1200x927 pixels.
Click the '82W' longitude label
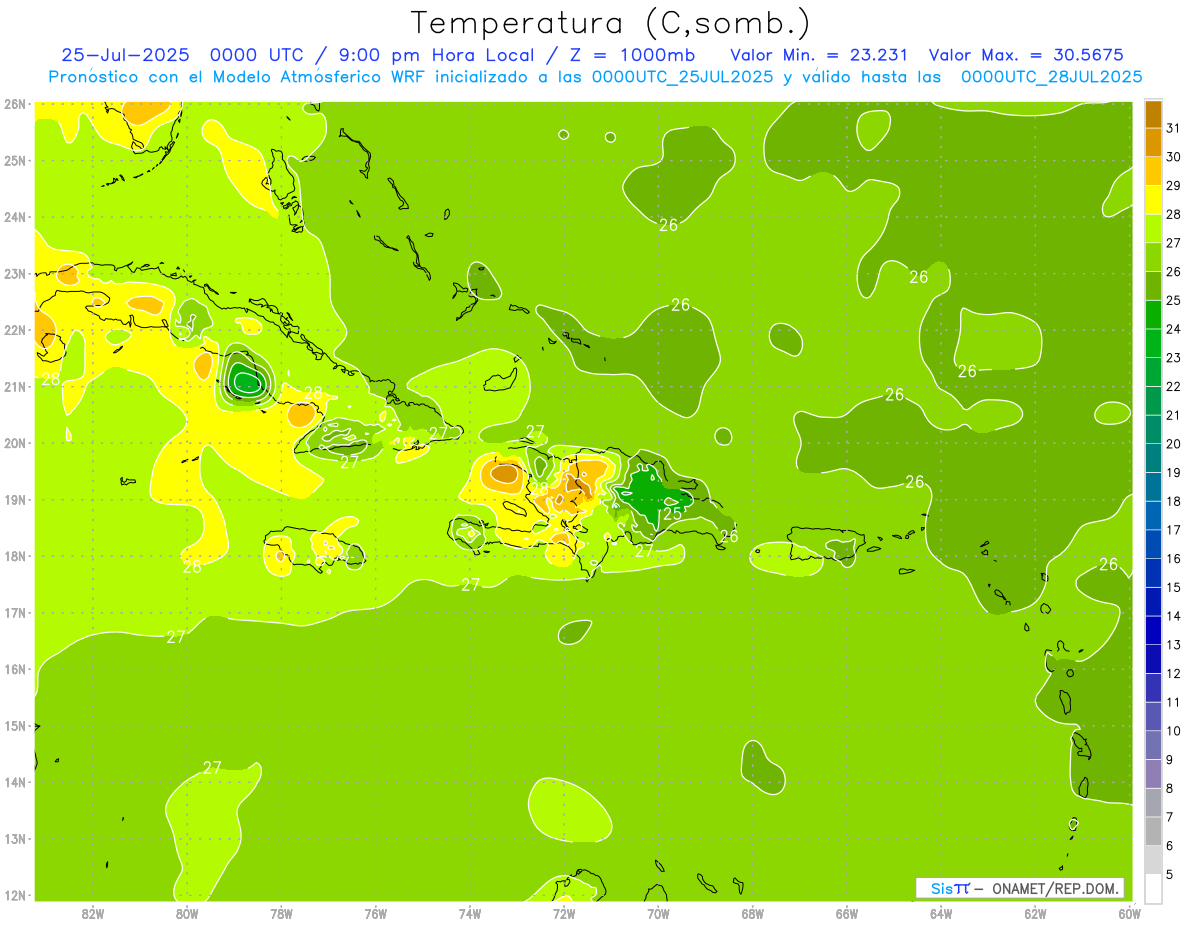(93, 913)
